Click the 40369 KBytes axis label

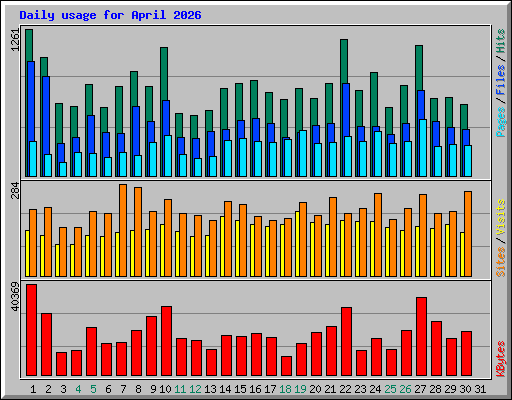coord(16,297)
